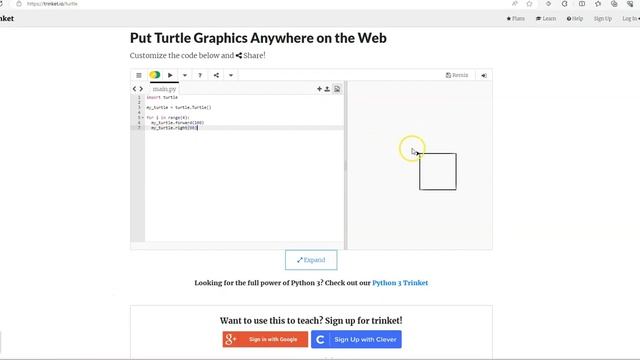Expand the run options dropdown arrow
Image resolution: width=640 pixels, height=360 pixels.
pos(185,76)
